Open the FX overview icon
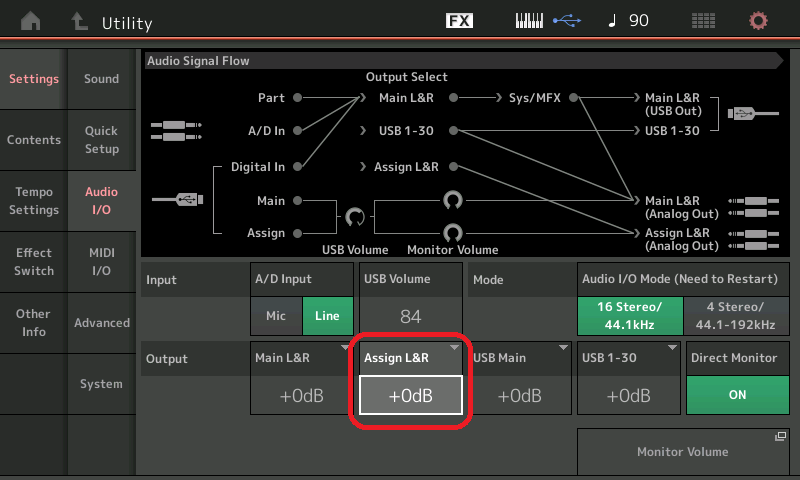The height and width of the screenshot is (480, 800). tap(459, 21)
